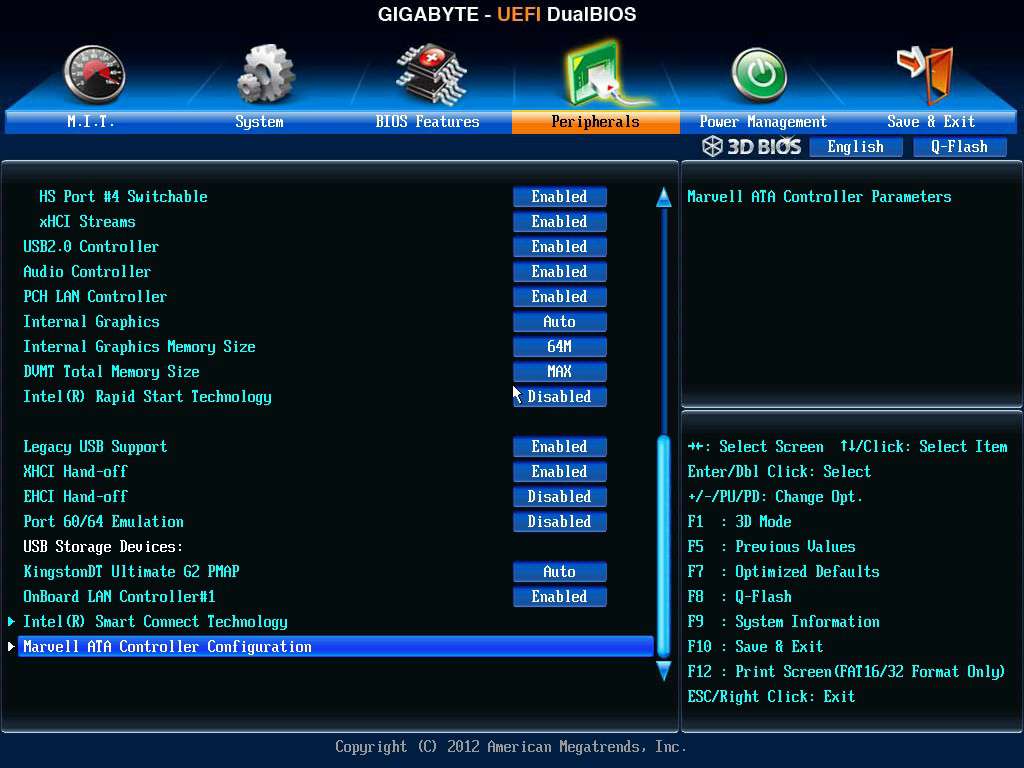Select the Port 60/64 Emulation label
Viewport: 1024px width, 768px height.
[x=103, y=522]
